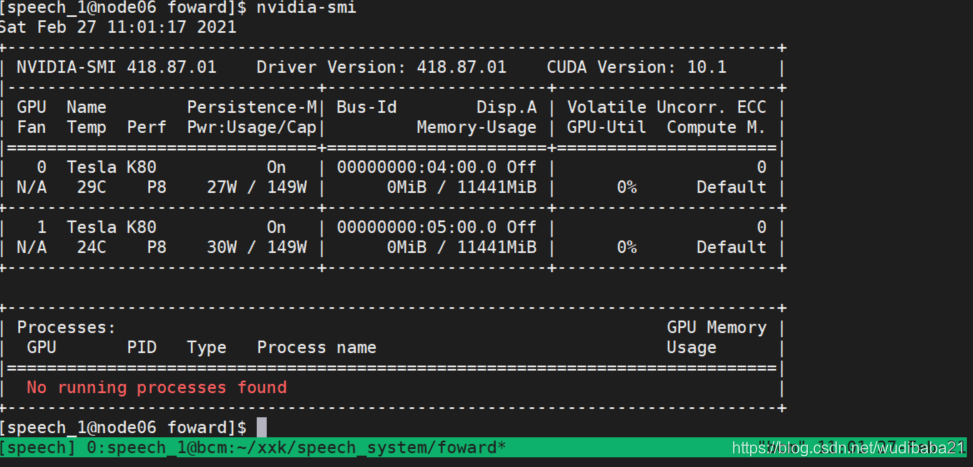
Task: Click the bottom speech_1@node06 prompt with cursor
Action: pyautogui.click(x=123, y=427)
